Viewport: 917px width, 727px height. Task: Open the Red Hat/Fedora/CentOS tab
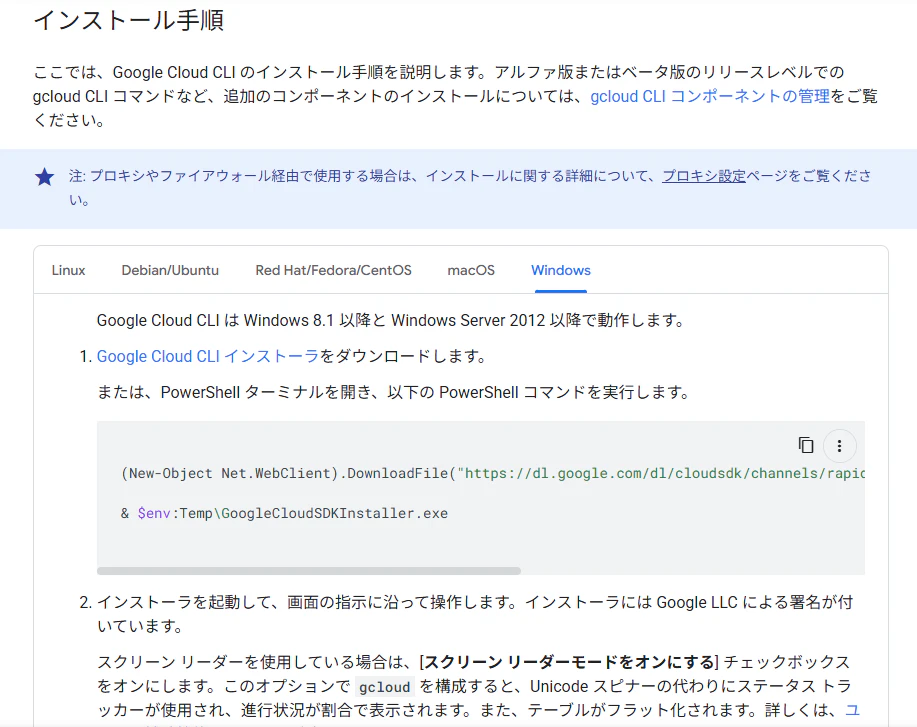(333, 270)
